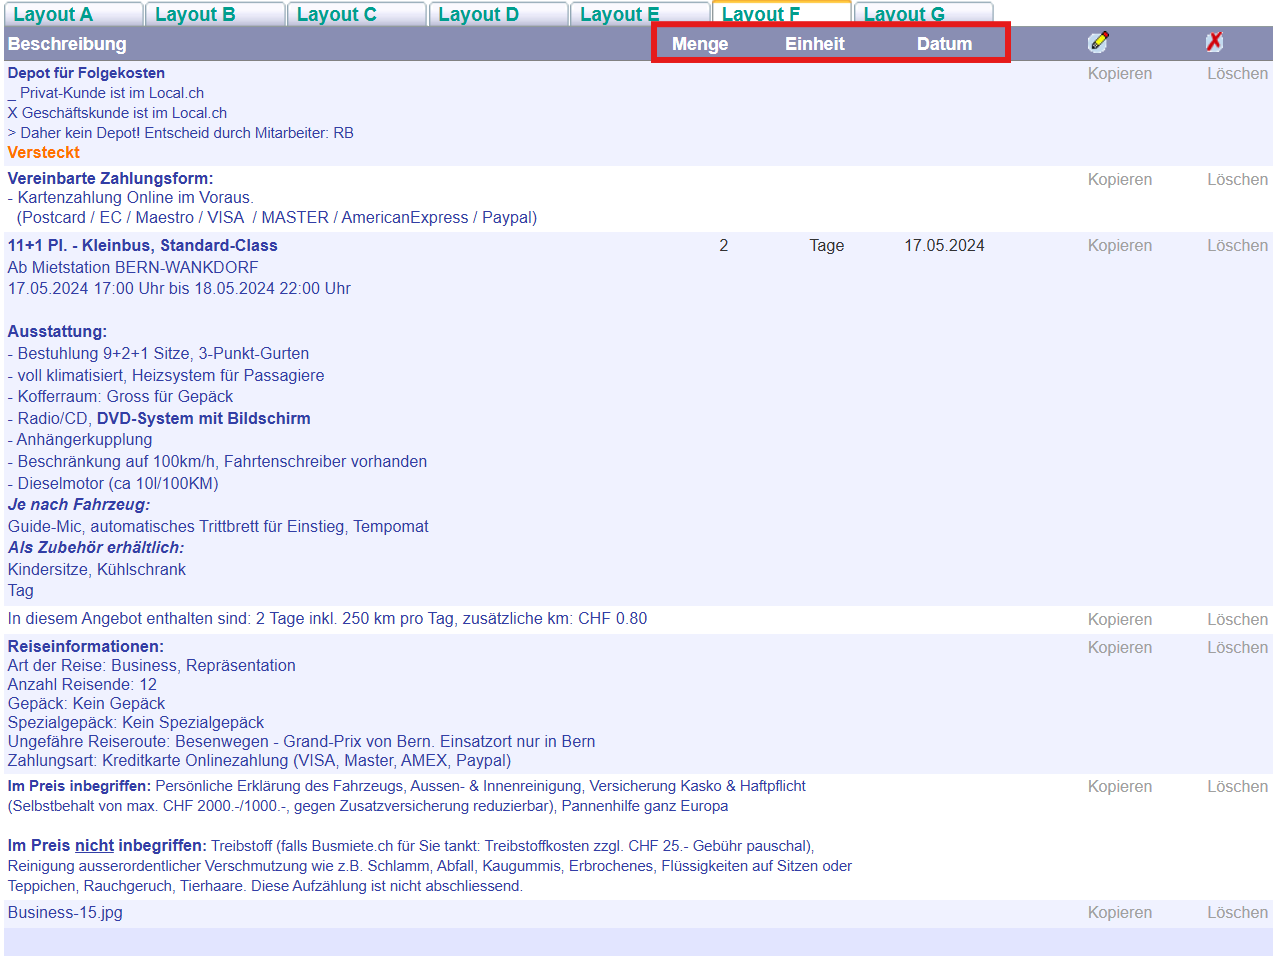Switch to the Layout E tab
This screenshot has width=1273, height=957.
tap(640, 14)
